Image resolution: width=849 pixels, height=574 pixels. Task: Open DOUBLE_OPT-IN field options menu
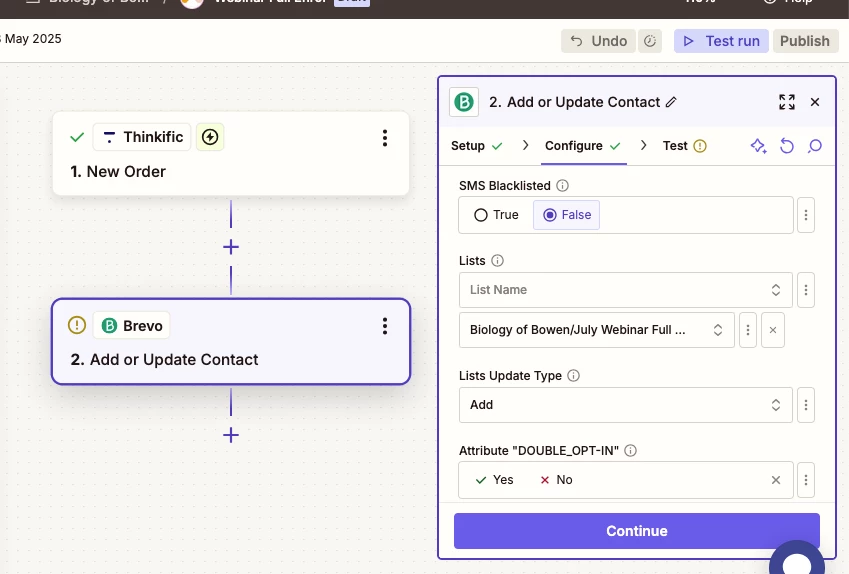[806, 480]
